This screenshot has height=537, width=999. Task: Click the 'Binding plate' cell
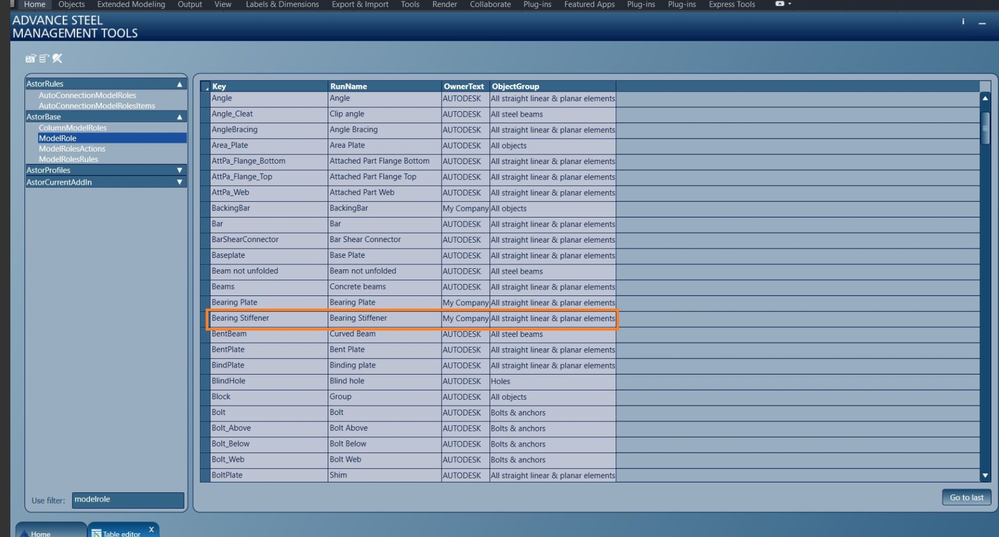(384, 365)
